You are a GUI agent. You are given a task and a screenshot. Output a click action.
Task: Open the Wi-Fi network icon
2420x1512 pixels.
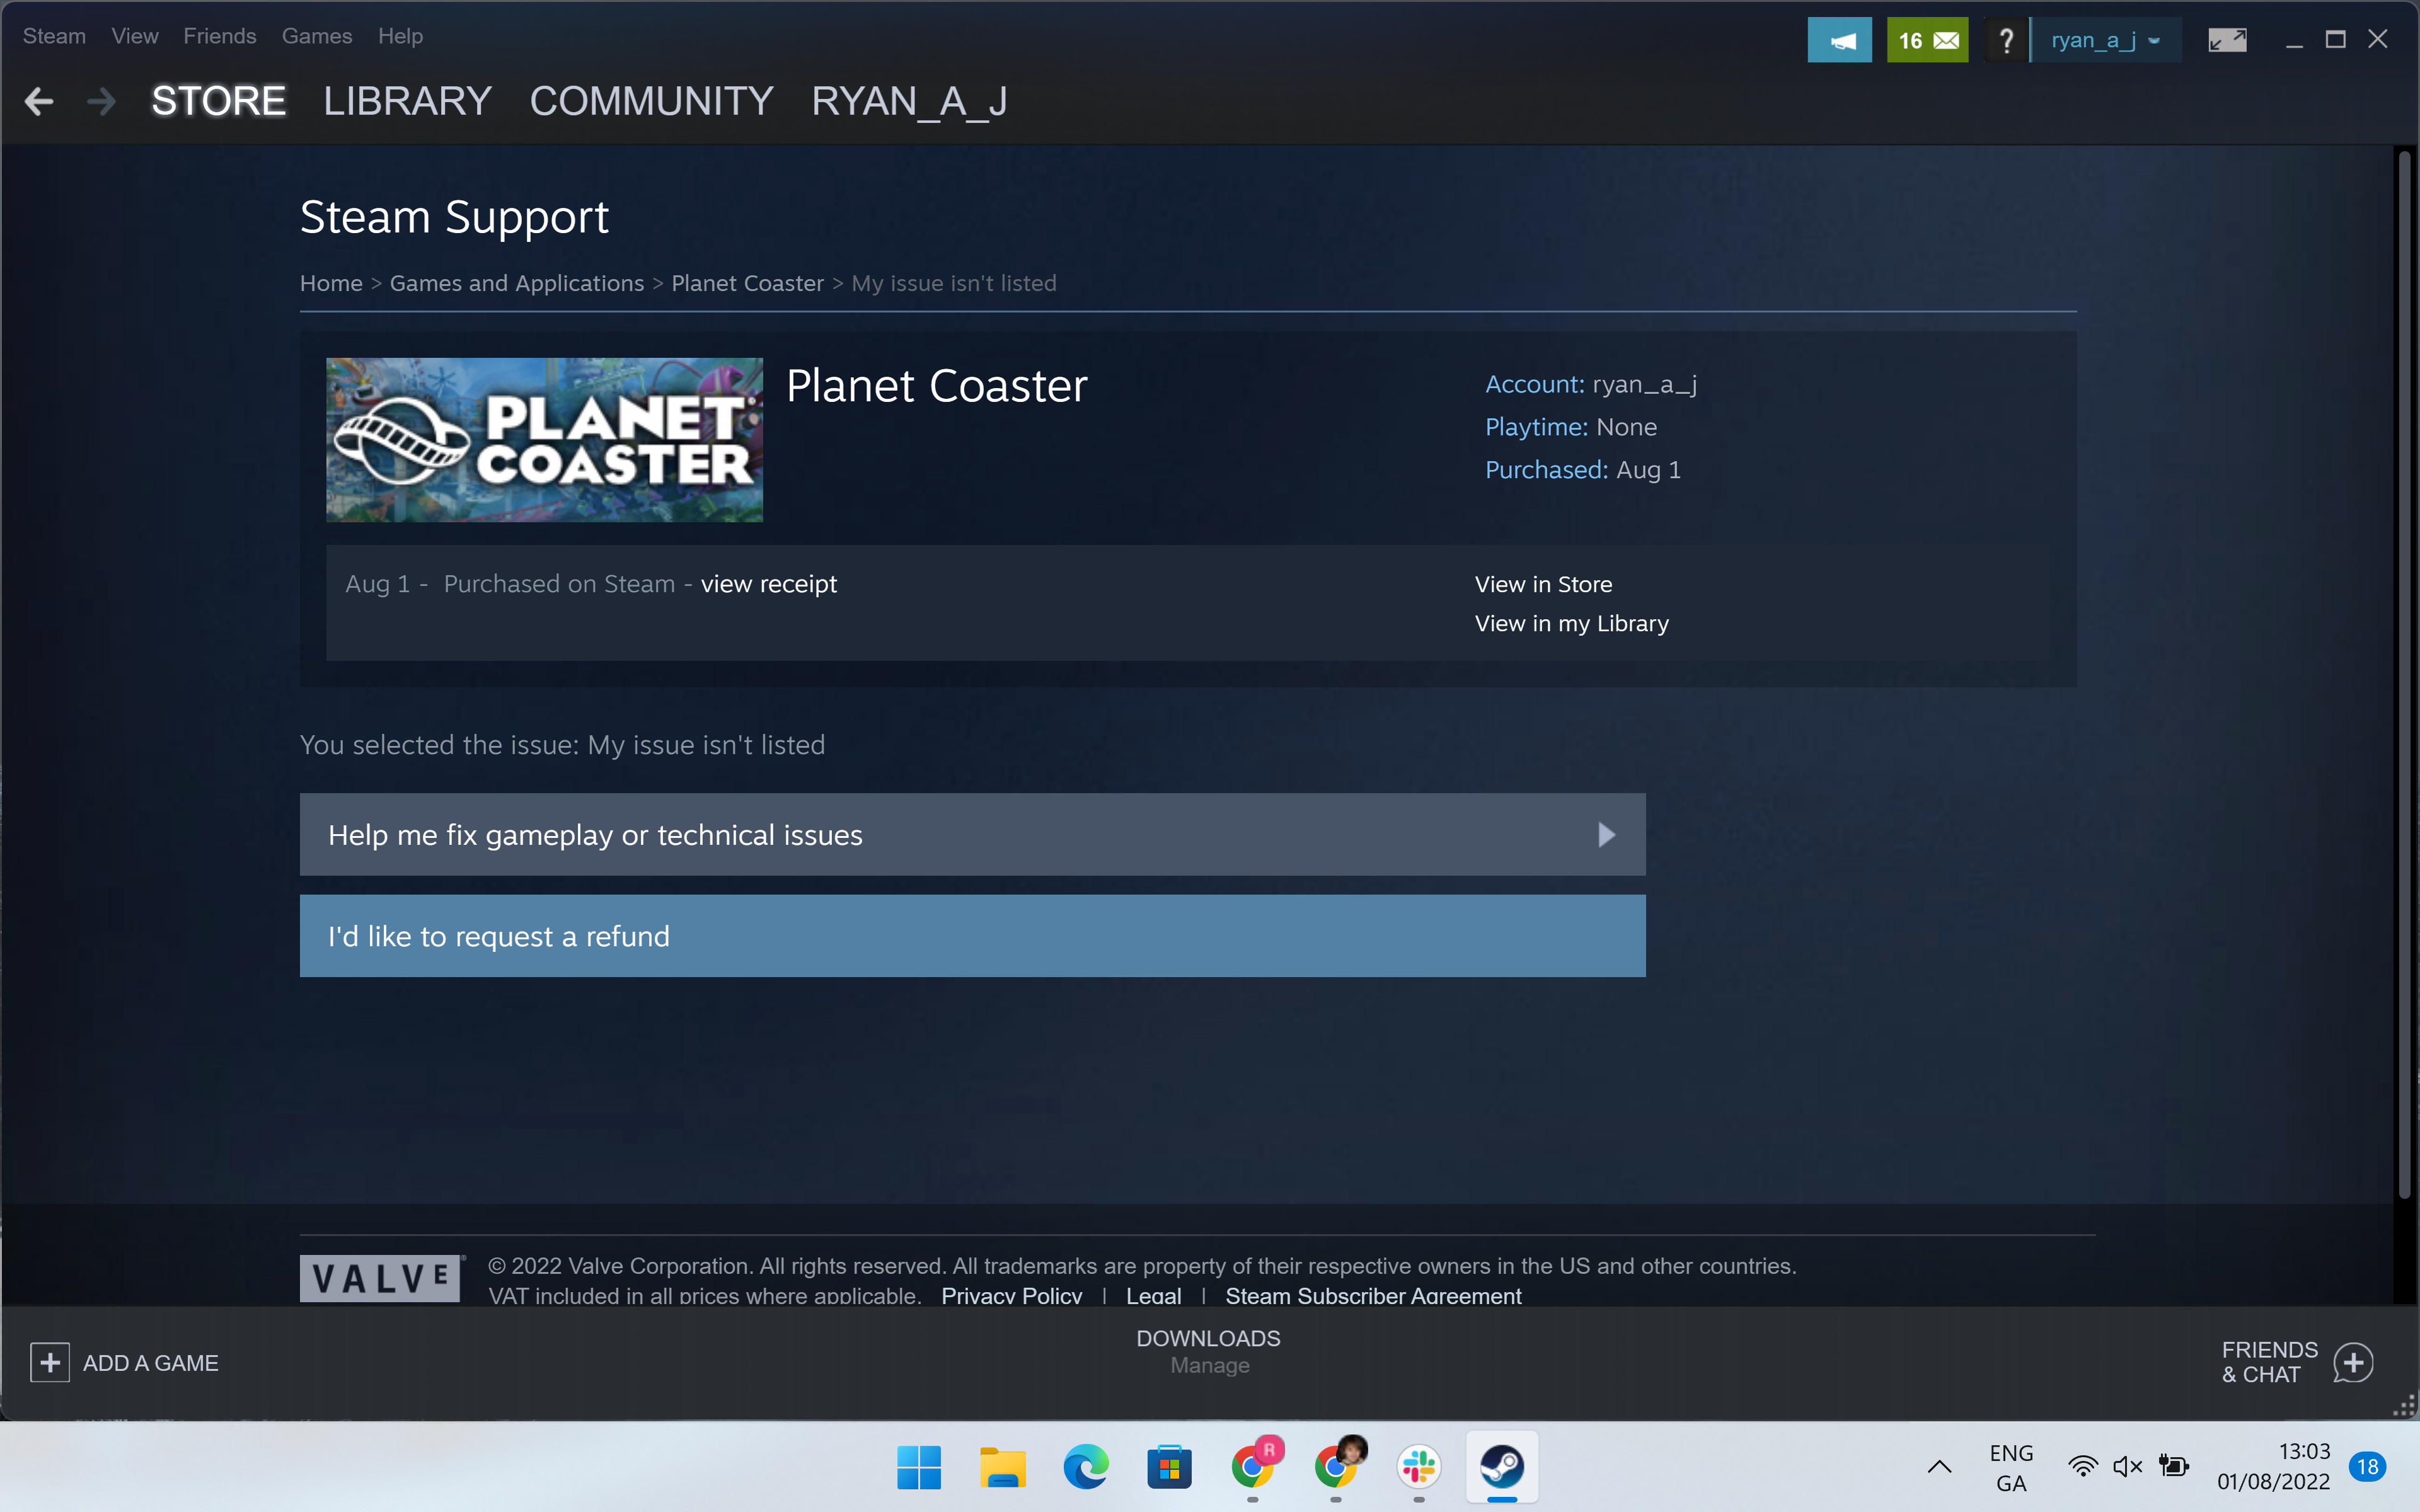tap(2083, 1467)
